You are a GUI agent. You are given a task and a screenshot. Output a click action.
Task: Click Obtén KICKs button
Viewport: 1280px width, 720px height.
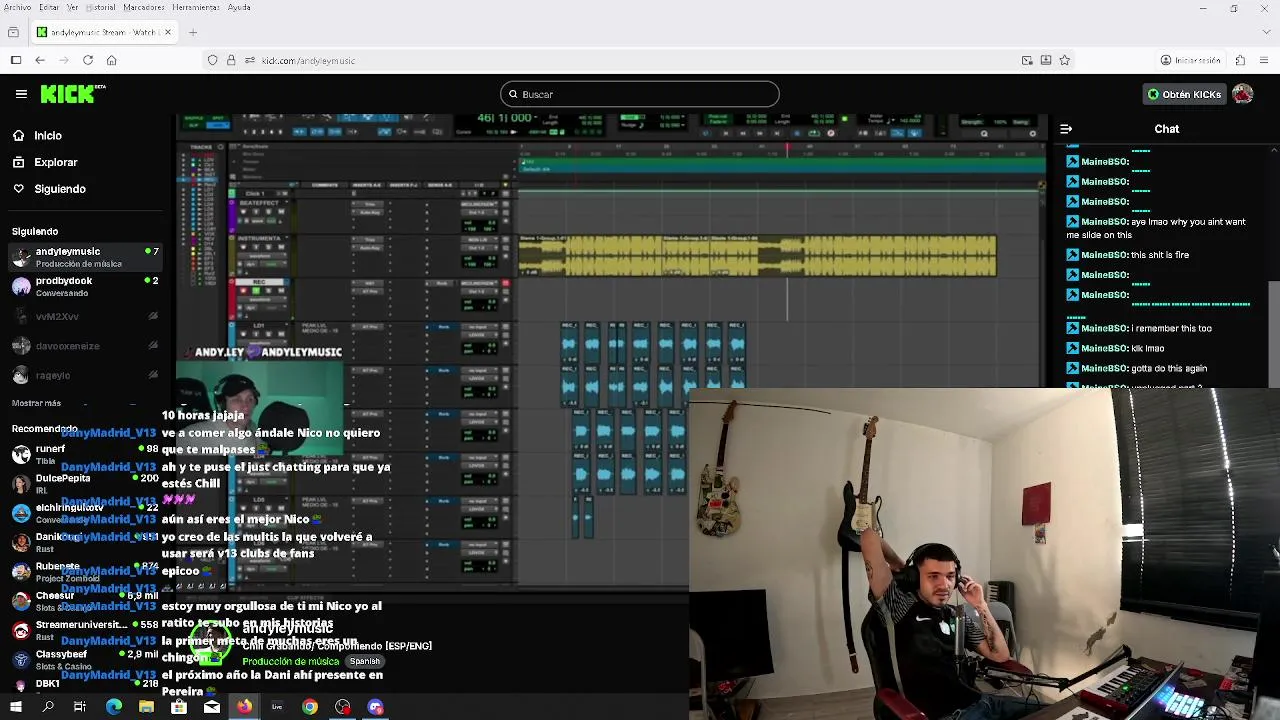[x=1185, y=94]
